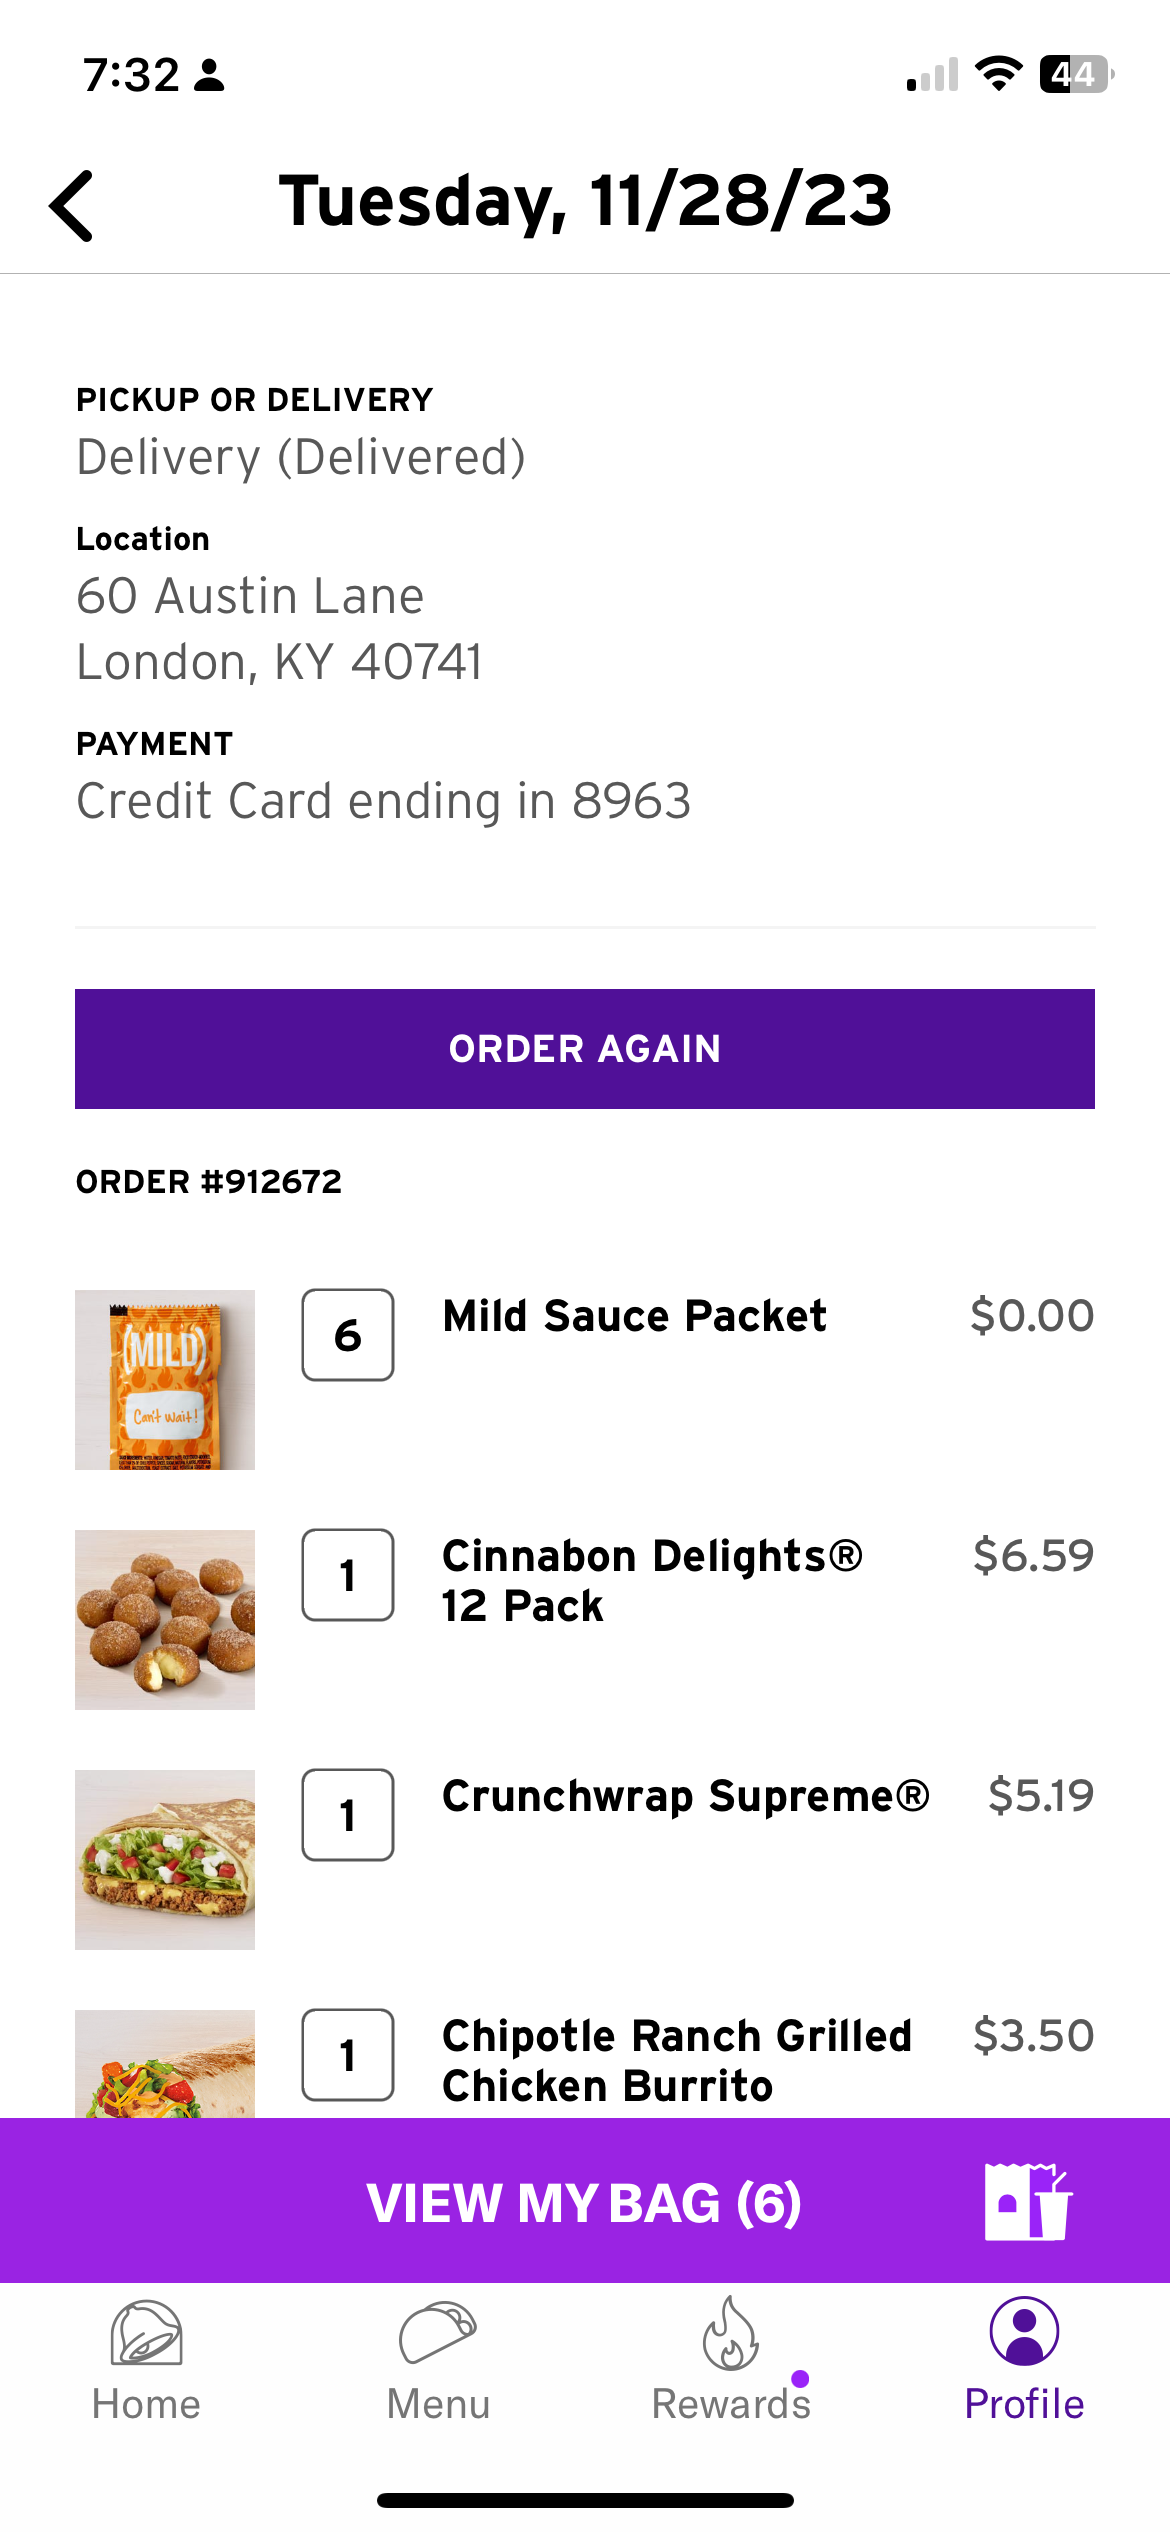Tap the back arrow icon
The height and width of the screenshot is (2532, 1170).
(72, 205)
